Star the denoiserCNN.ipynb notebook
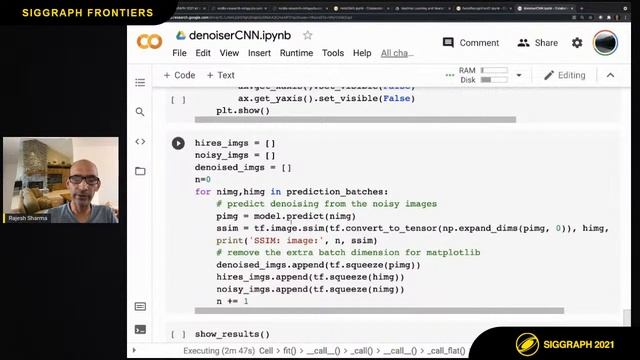The image size is (640, 360). [x=308, y=36]
